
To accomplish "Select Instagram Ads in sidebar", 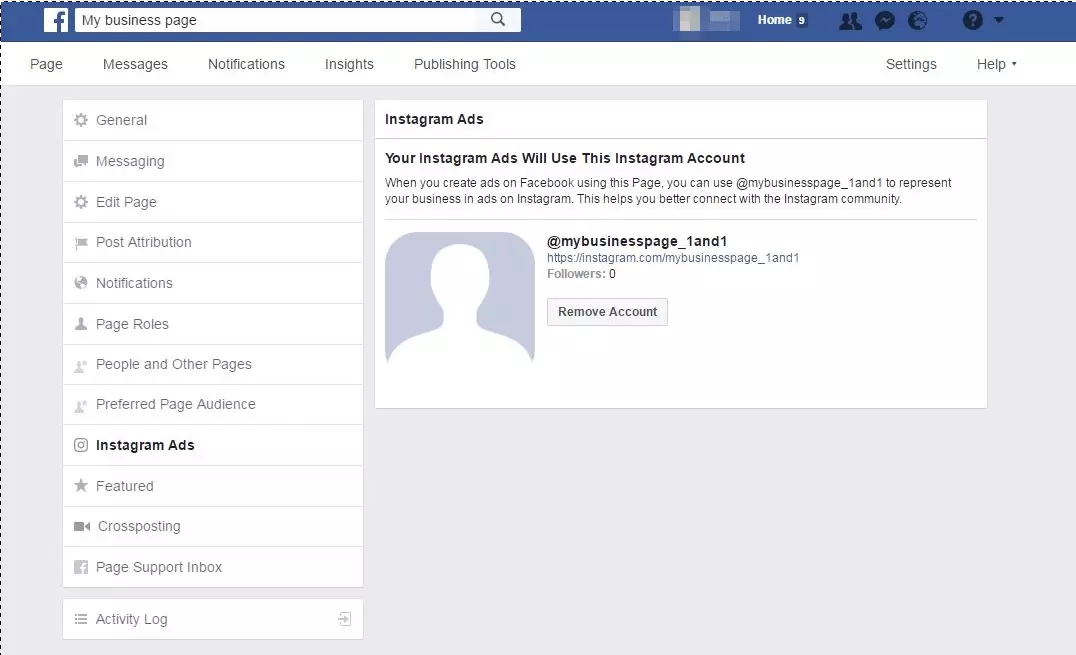I will (213, 445).
